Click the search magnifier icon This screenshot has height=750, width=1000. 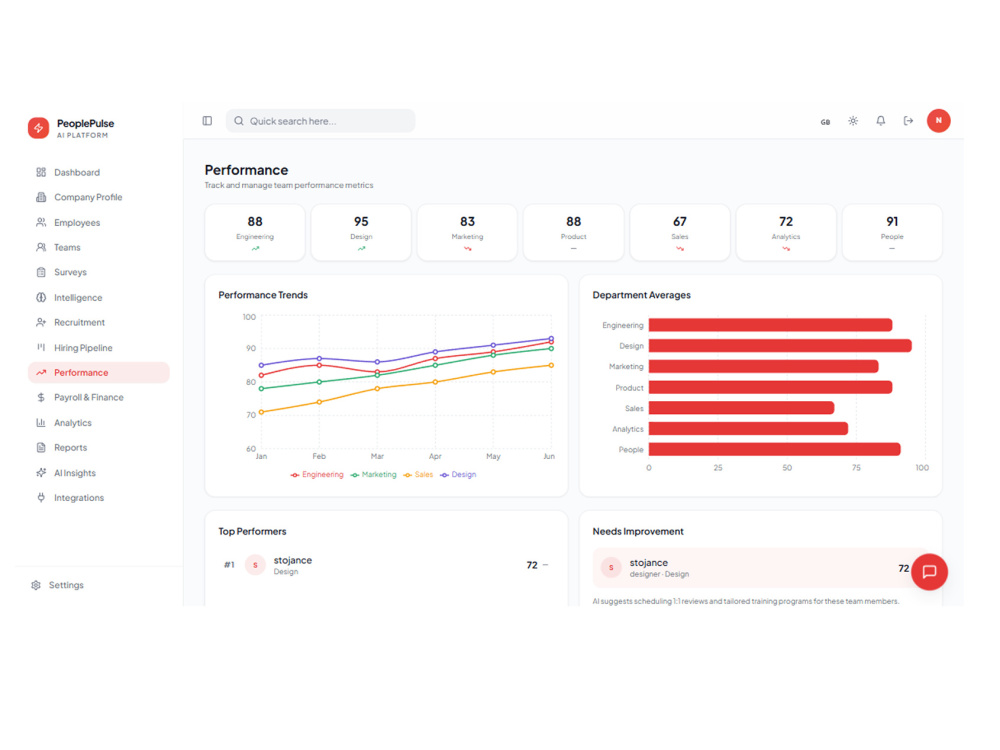coord(239,121)
